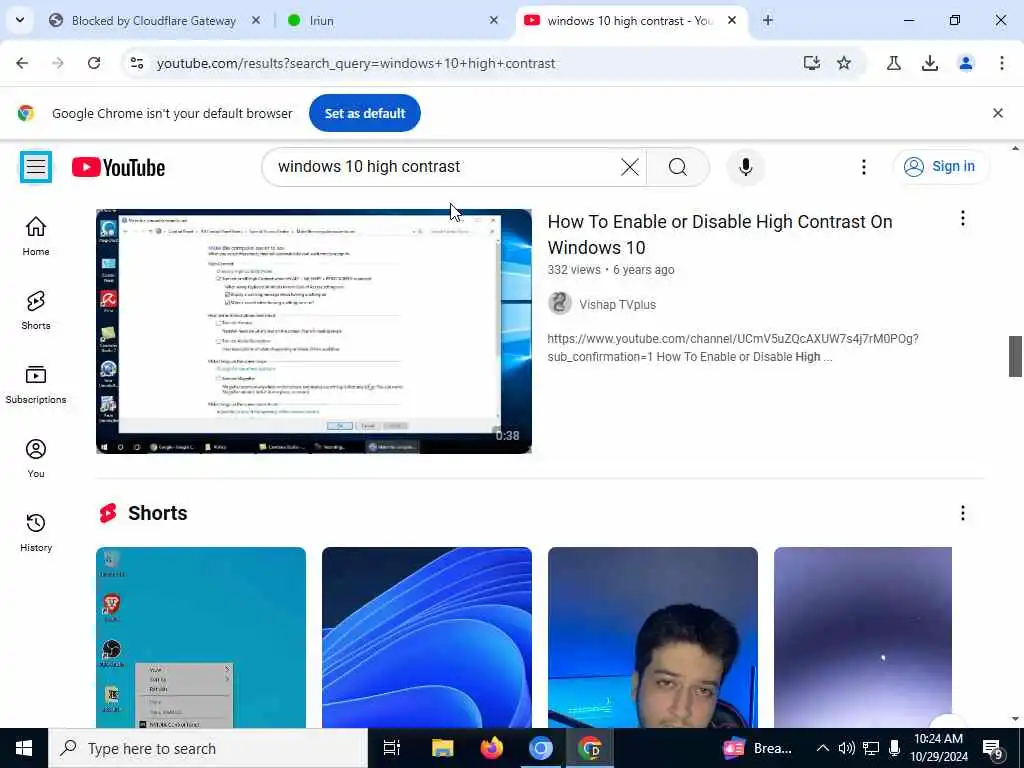Switch to Blocked by Cloudflare Gateway tab

tap(154, 21)
